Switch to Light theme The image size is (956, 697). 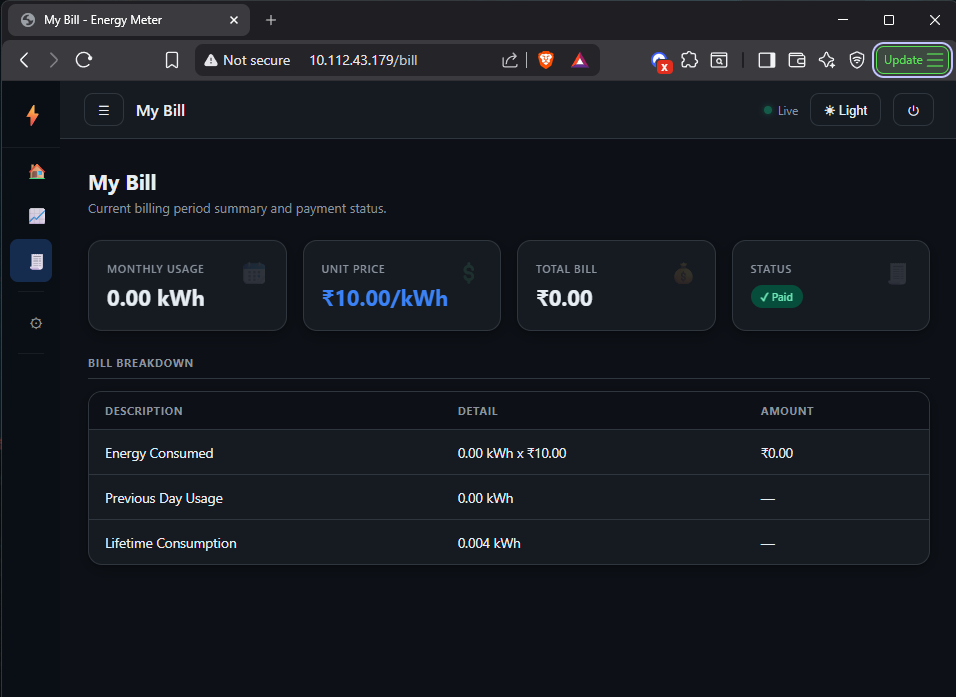[x=845, y=110]
